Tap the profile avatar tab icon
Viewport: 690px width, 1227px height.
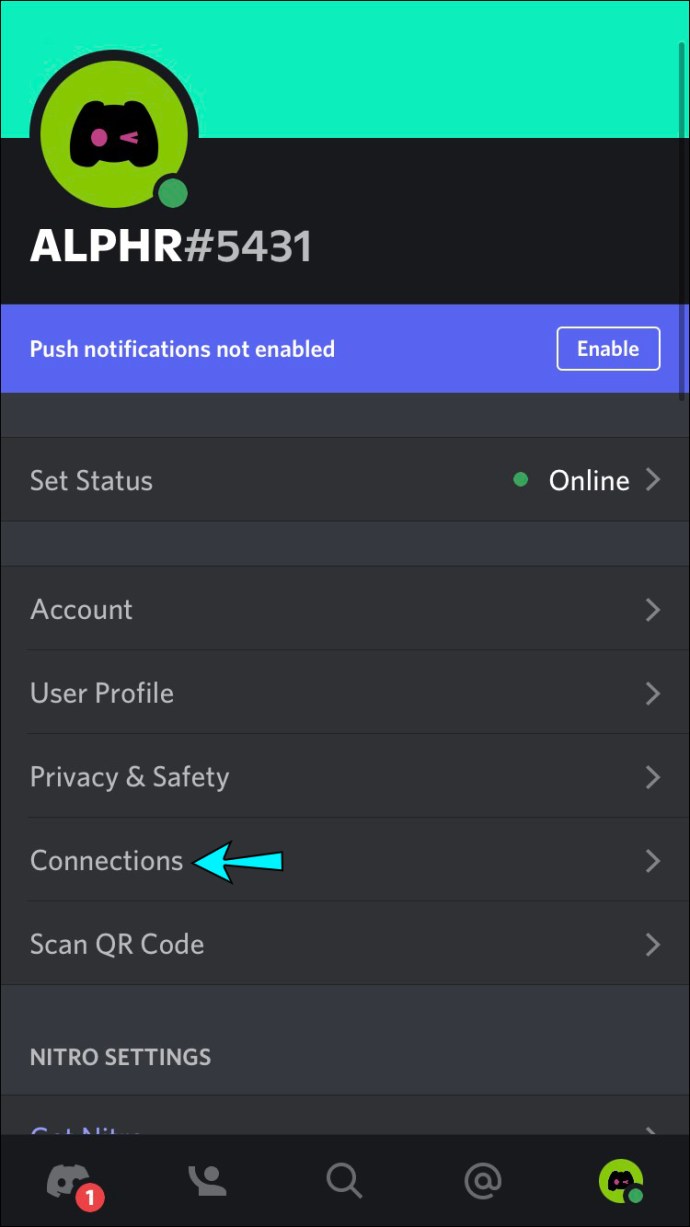tap(620, 1181)
